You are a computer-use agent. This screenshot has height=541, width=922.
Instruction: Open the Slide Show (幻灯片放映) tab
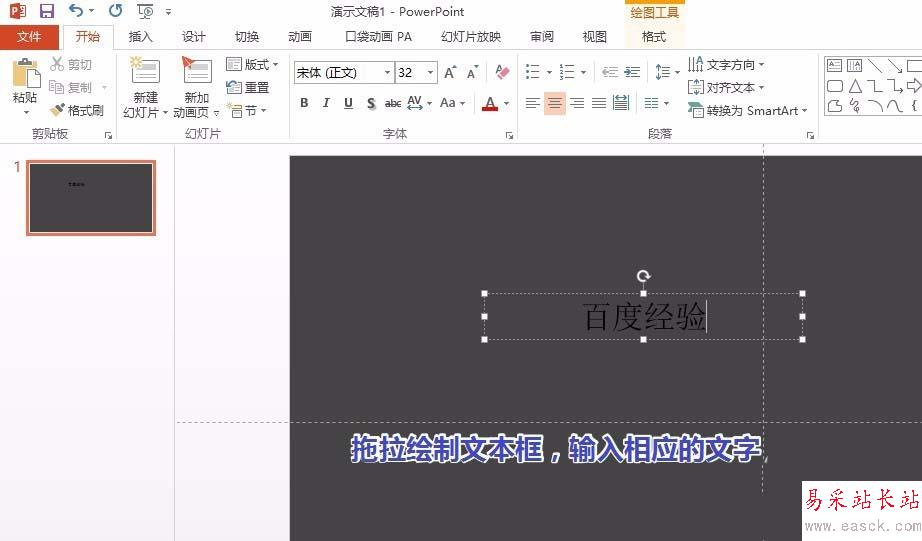pyautogui.click(x=470, y=37)
